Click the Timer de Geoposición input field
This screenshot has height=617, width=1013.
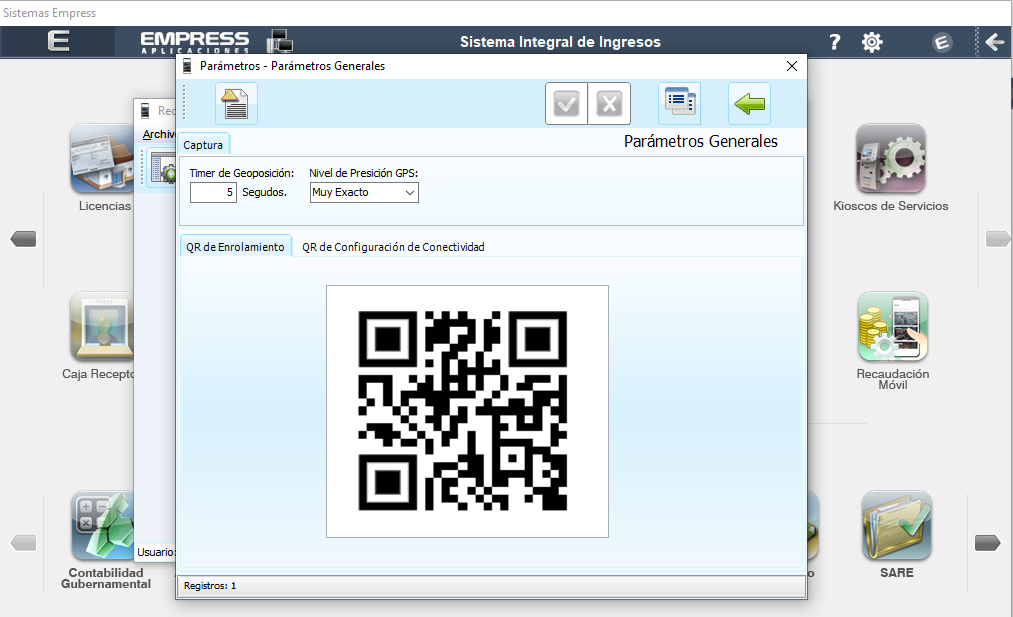(x=213, y=193)
